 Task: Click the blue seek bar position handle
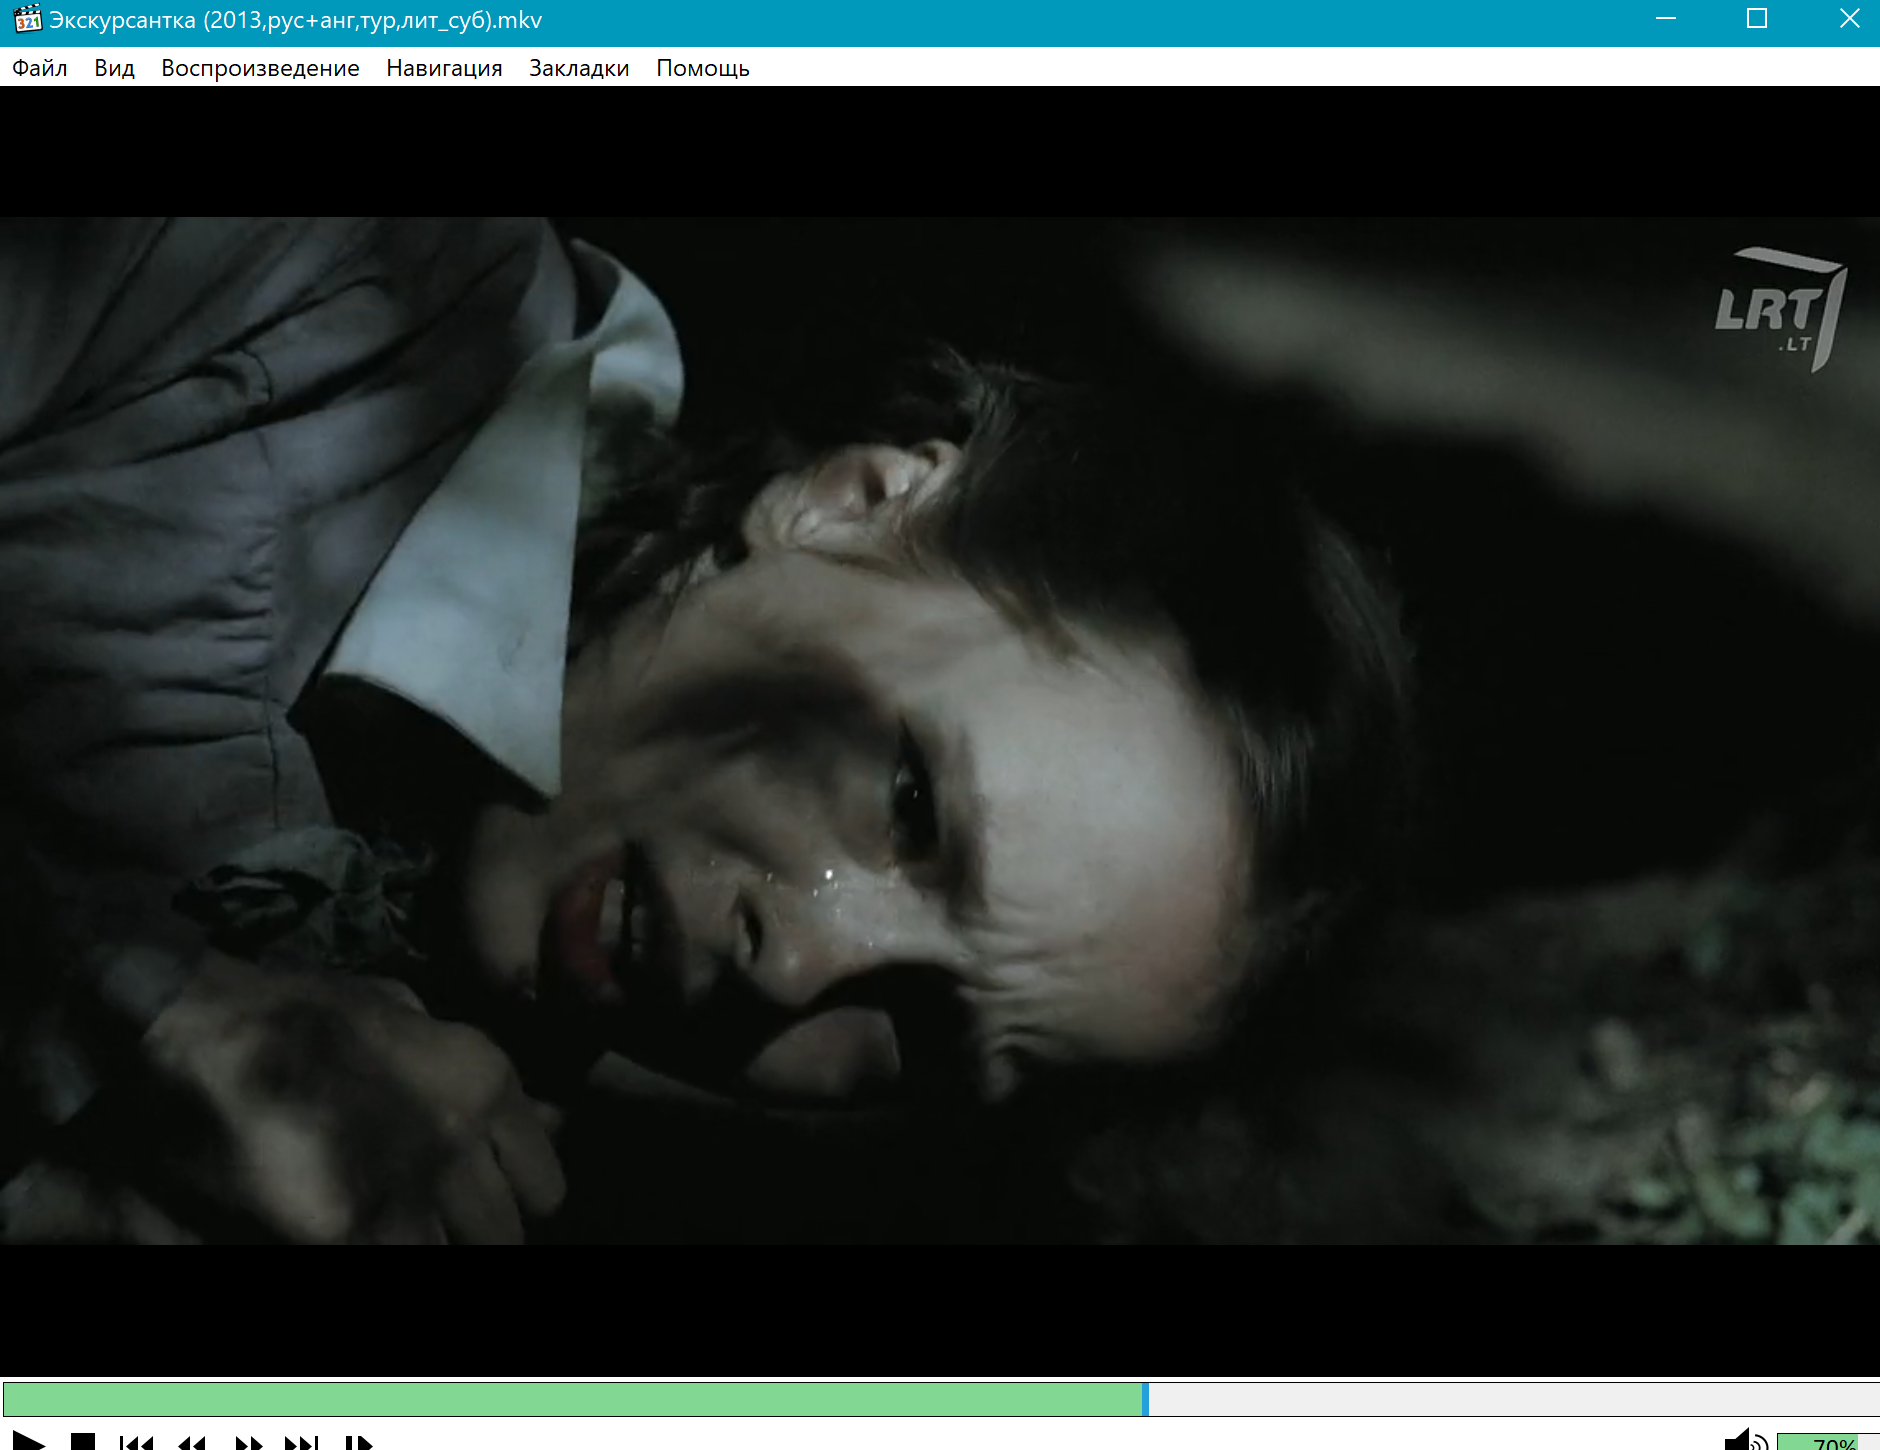1145,1399
